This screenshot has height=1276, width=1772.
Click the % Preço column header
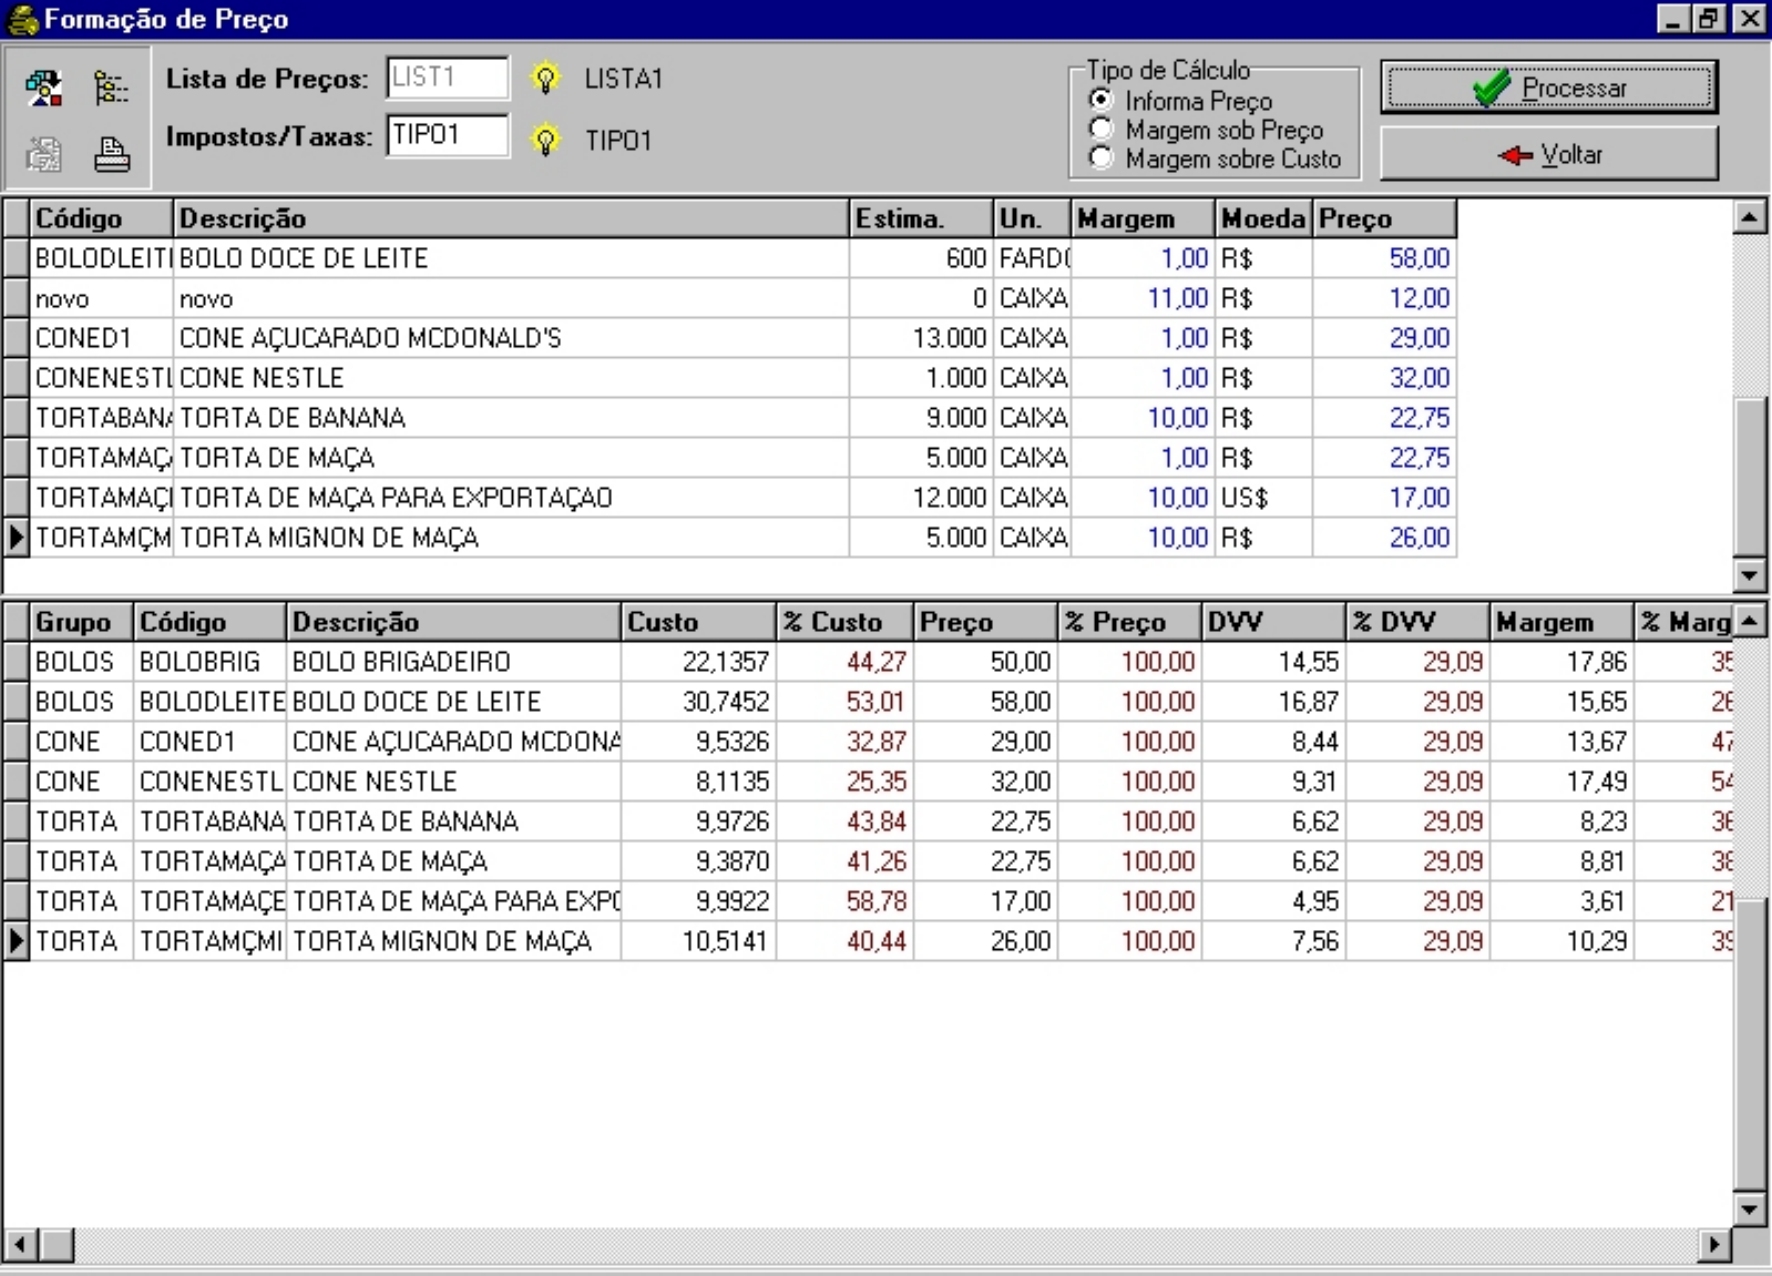[x=1128, y=622]
